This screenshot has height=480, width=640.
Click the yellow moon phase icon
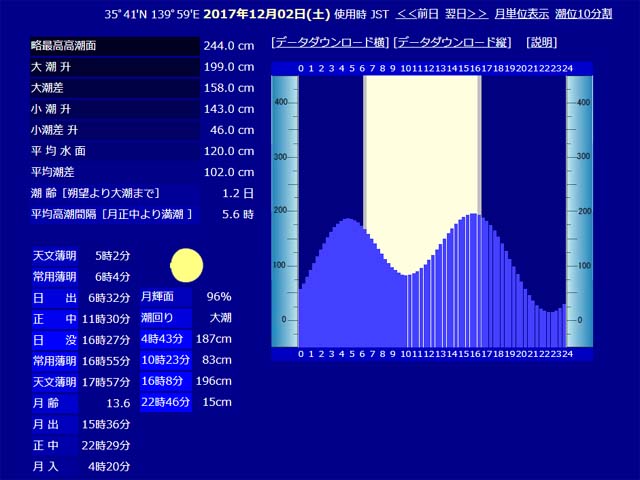click(187, 265)
